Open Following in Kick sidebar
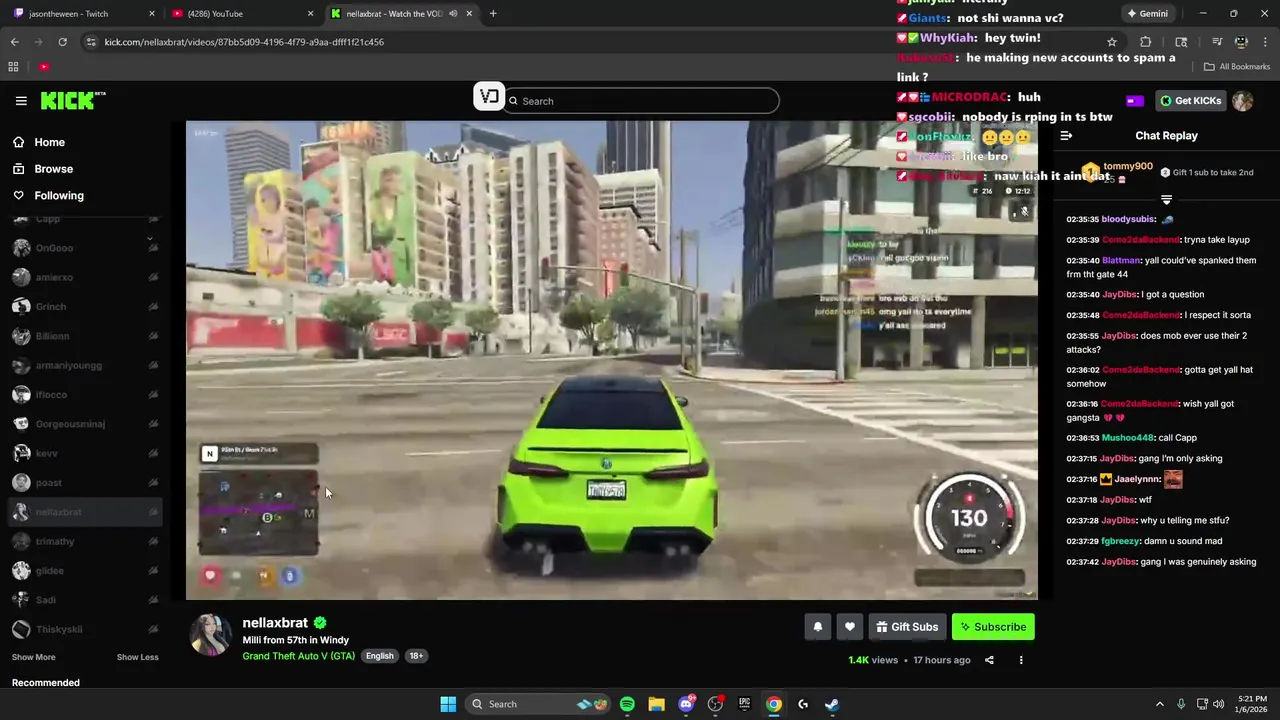The height and width of the screenshot is (720, 1280). point(59,196)
